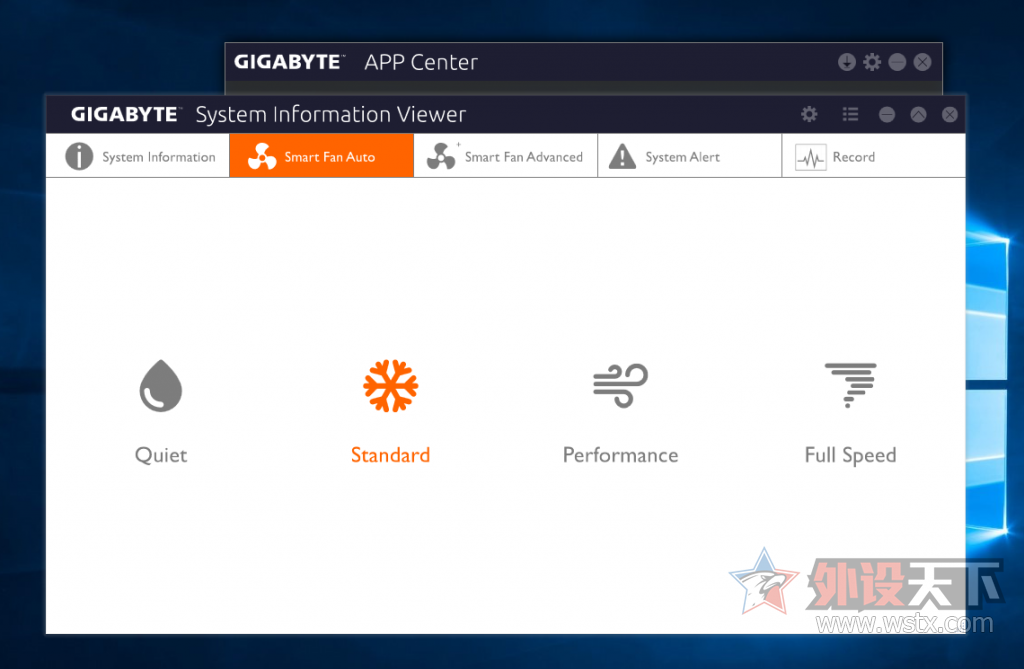
Task: Open the System Alert tab
Action: [x=690, y=156]
